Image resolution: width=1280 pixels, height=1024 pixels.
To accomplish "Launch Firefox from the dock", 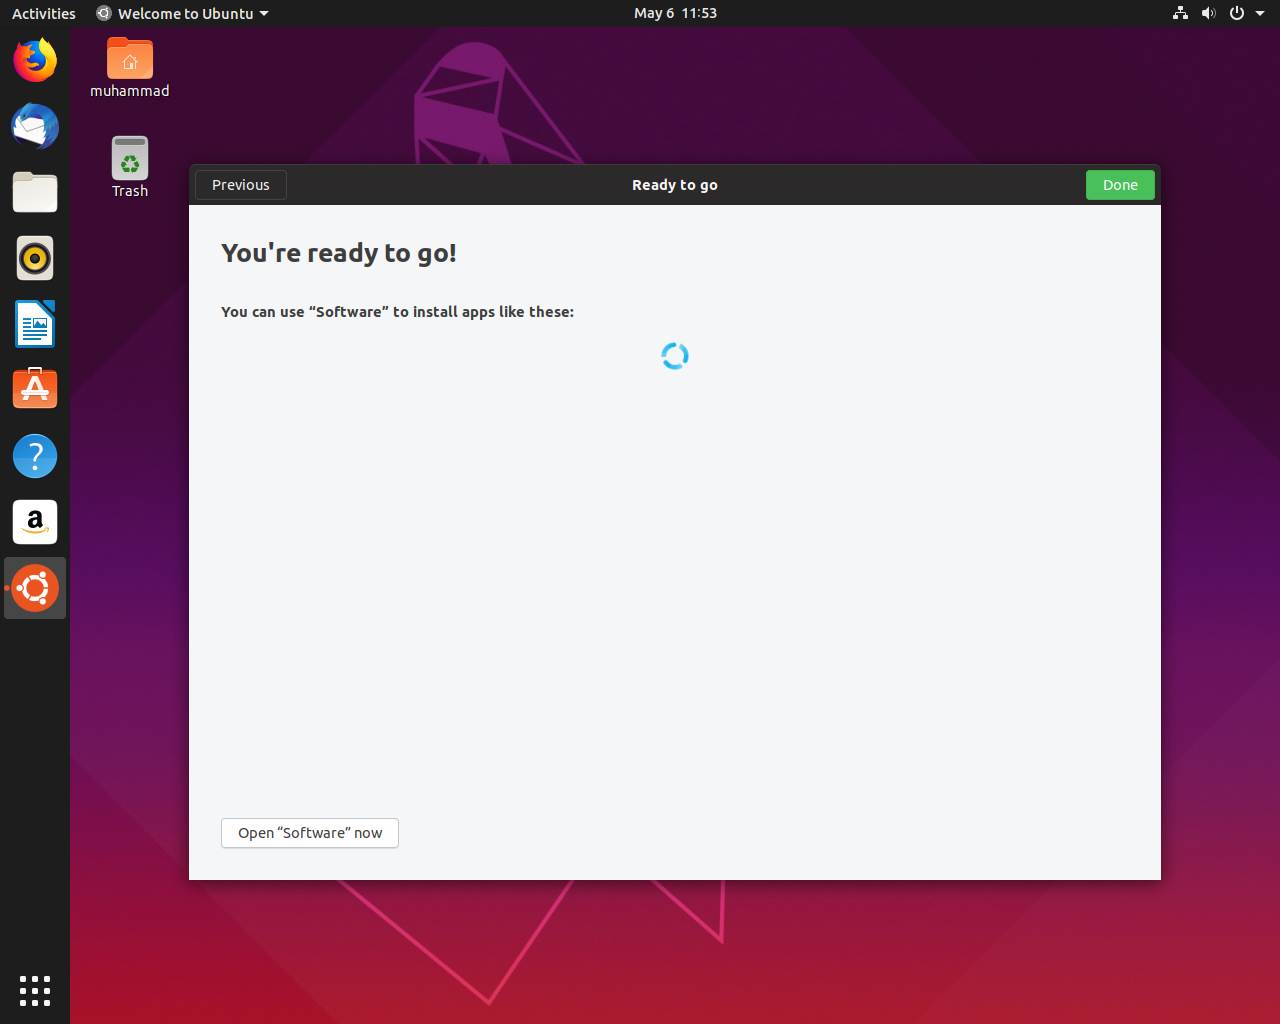I will 35,60.
